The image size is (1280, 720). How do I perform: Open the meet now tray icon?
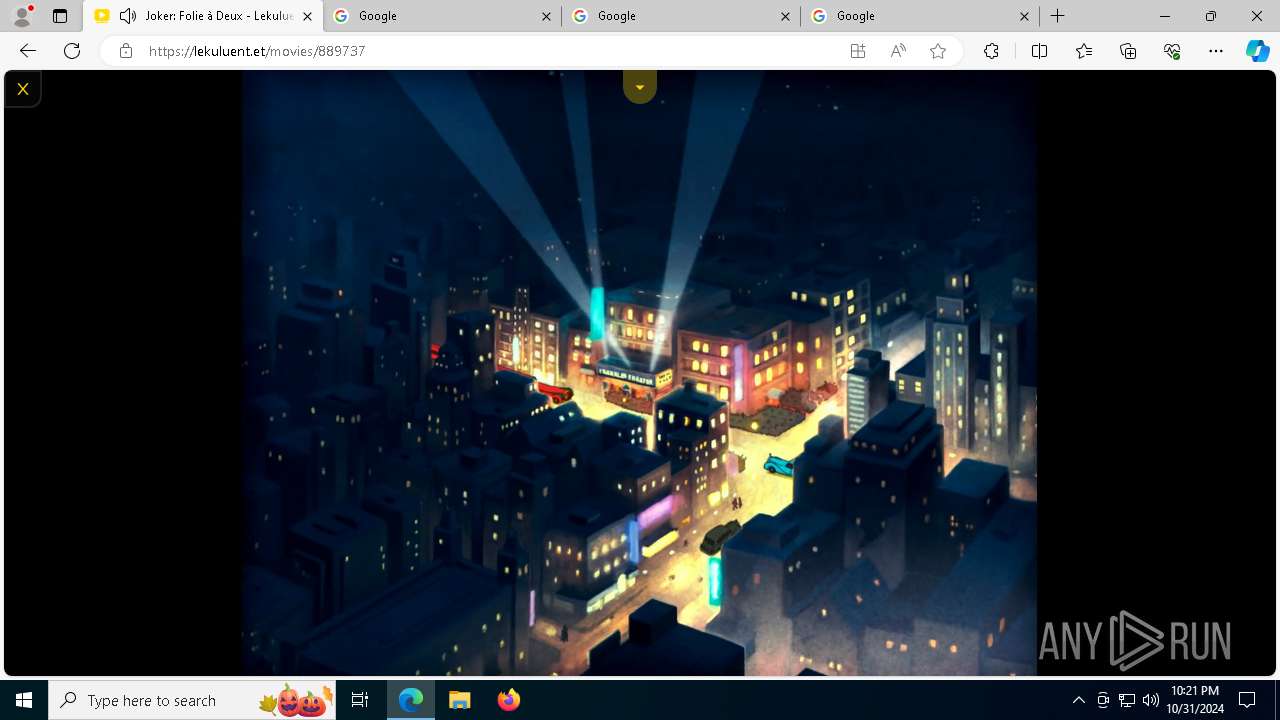click(x=1103, y=700)
